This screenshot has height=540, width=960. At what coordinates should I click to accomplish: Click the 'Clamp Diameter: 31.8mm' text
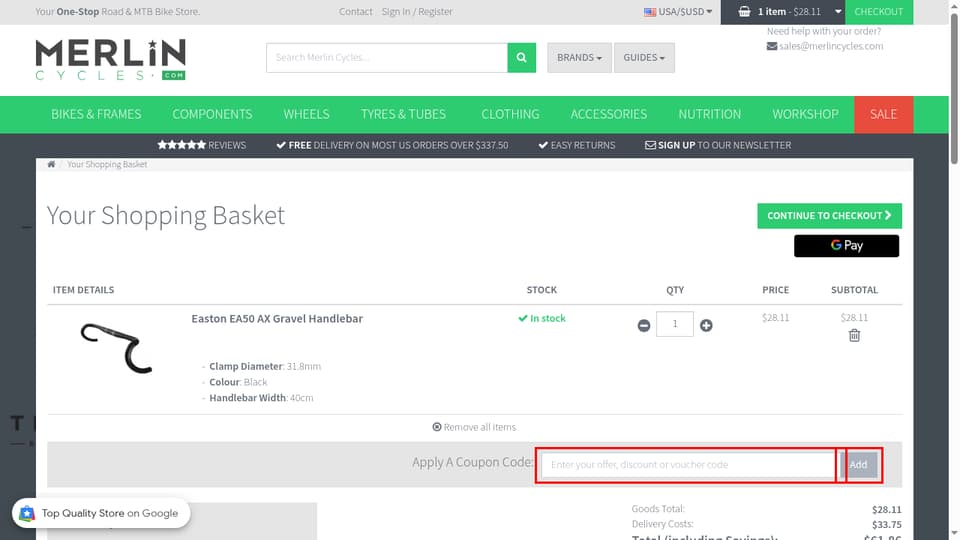[265, 366]
